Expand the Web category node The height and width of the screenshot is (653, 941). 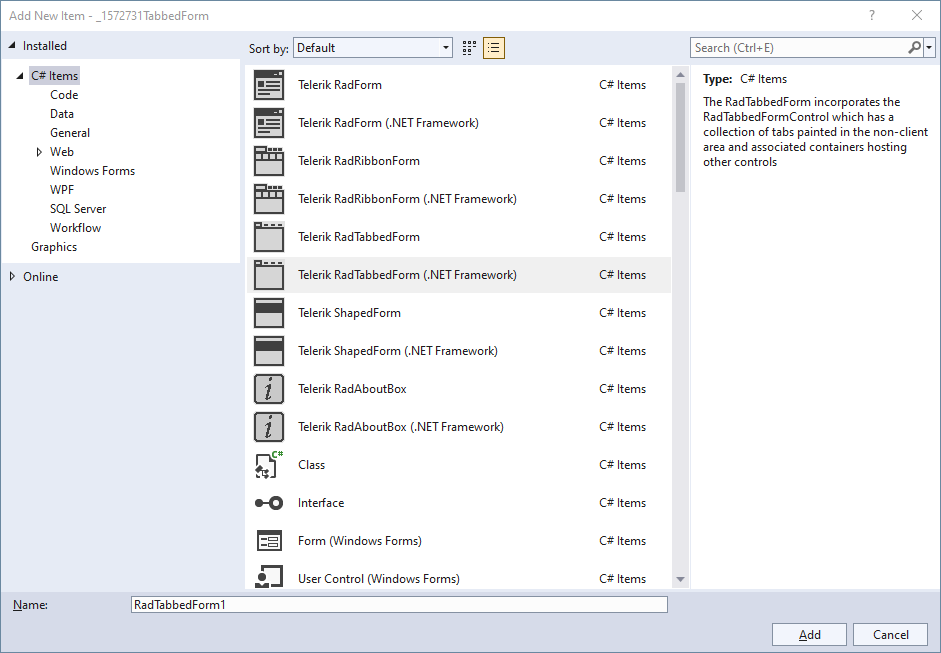(x=39, y=152)
